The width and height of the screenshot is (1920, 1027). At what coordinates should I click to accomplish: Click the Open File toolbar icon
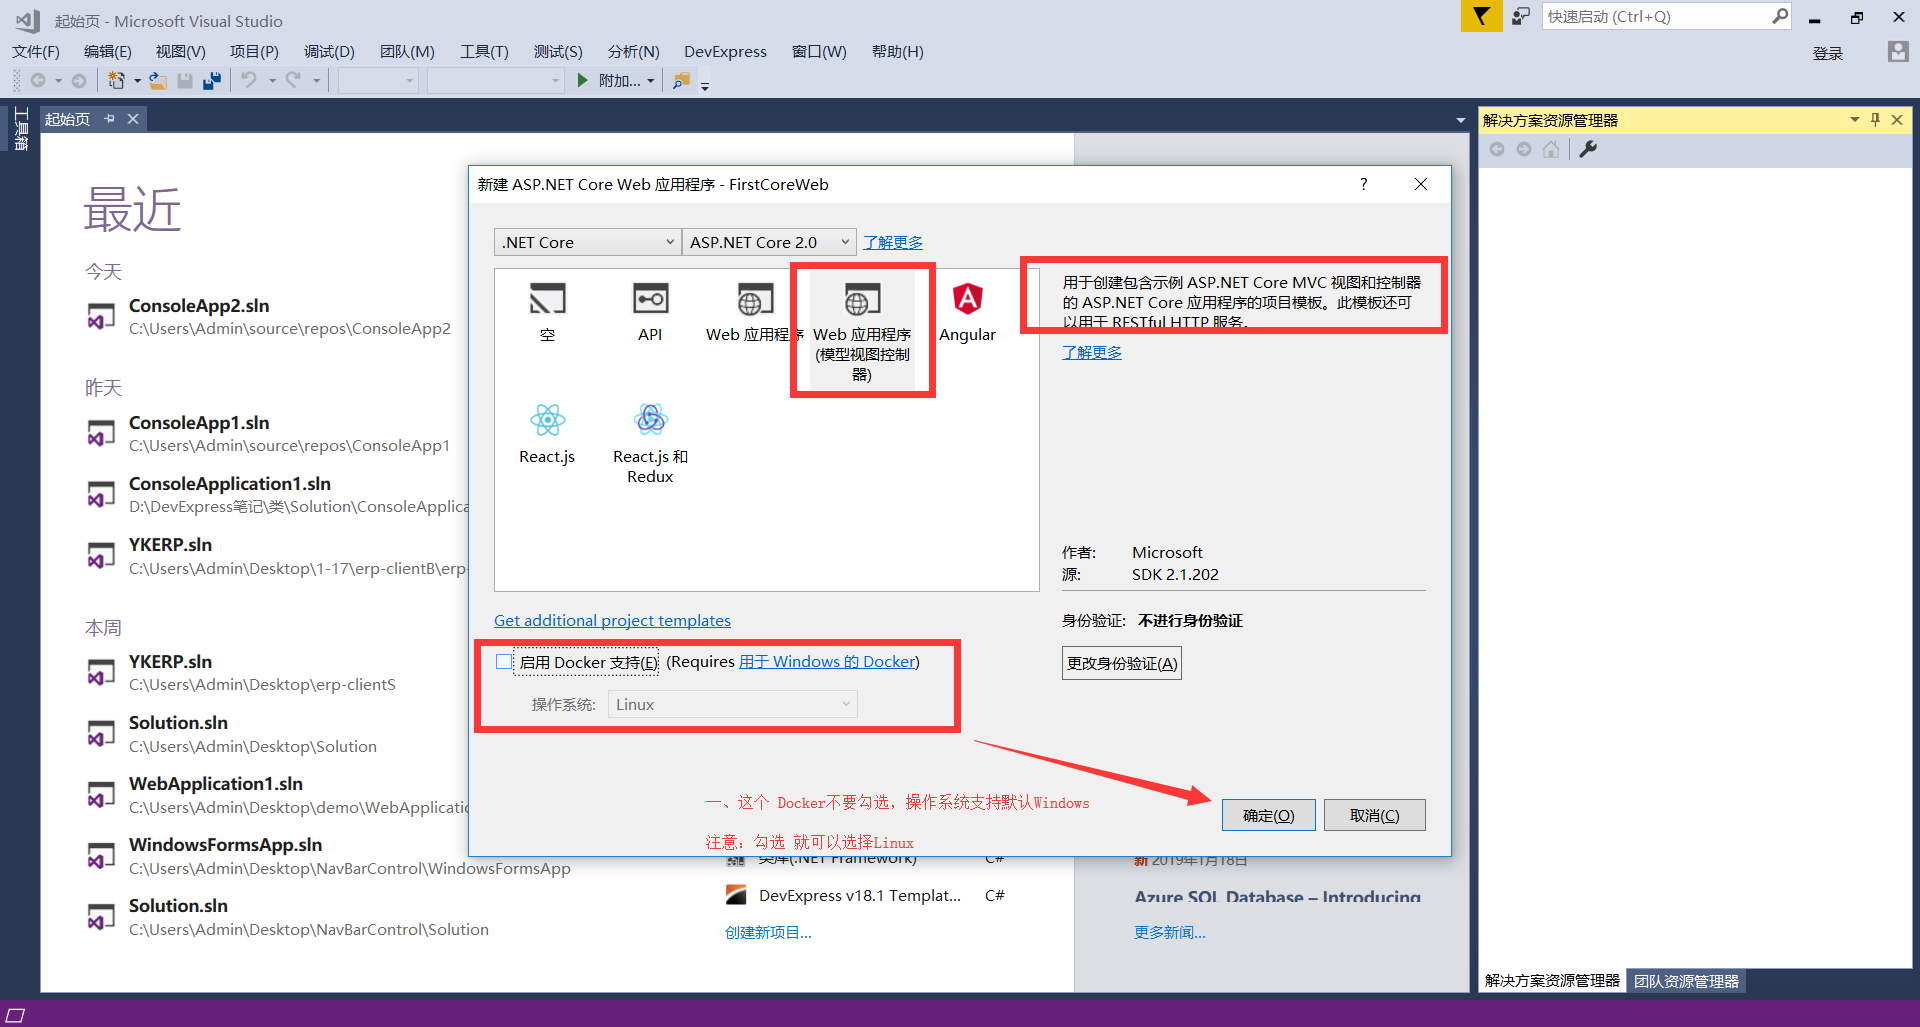[x=158, y=80]
